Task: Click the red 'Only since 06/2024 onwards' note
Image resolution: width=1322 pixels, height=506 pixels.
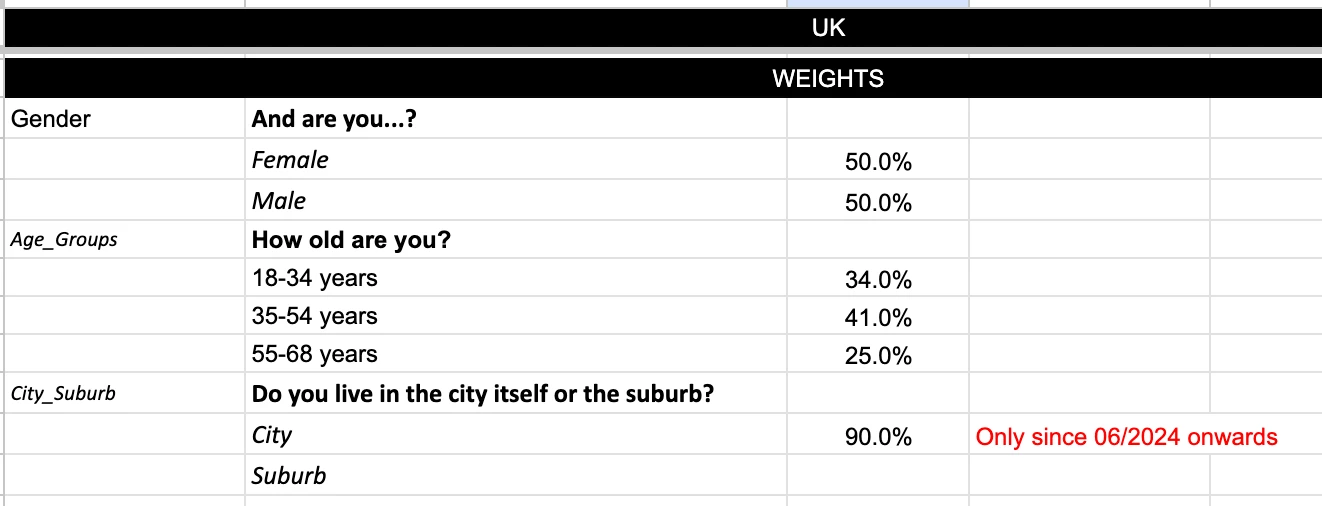Action: click(x=1127, y=437)
